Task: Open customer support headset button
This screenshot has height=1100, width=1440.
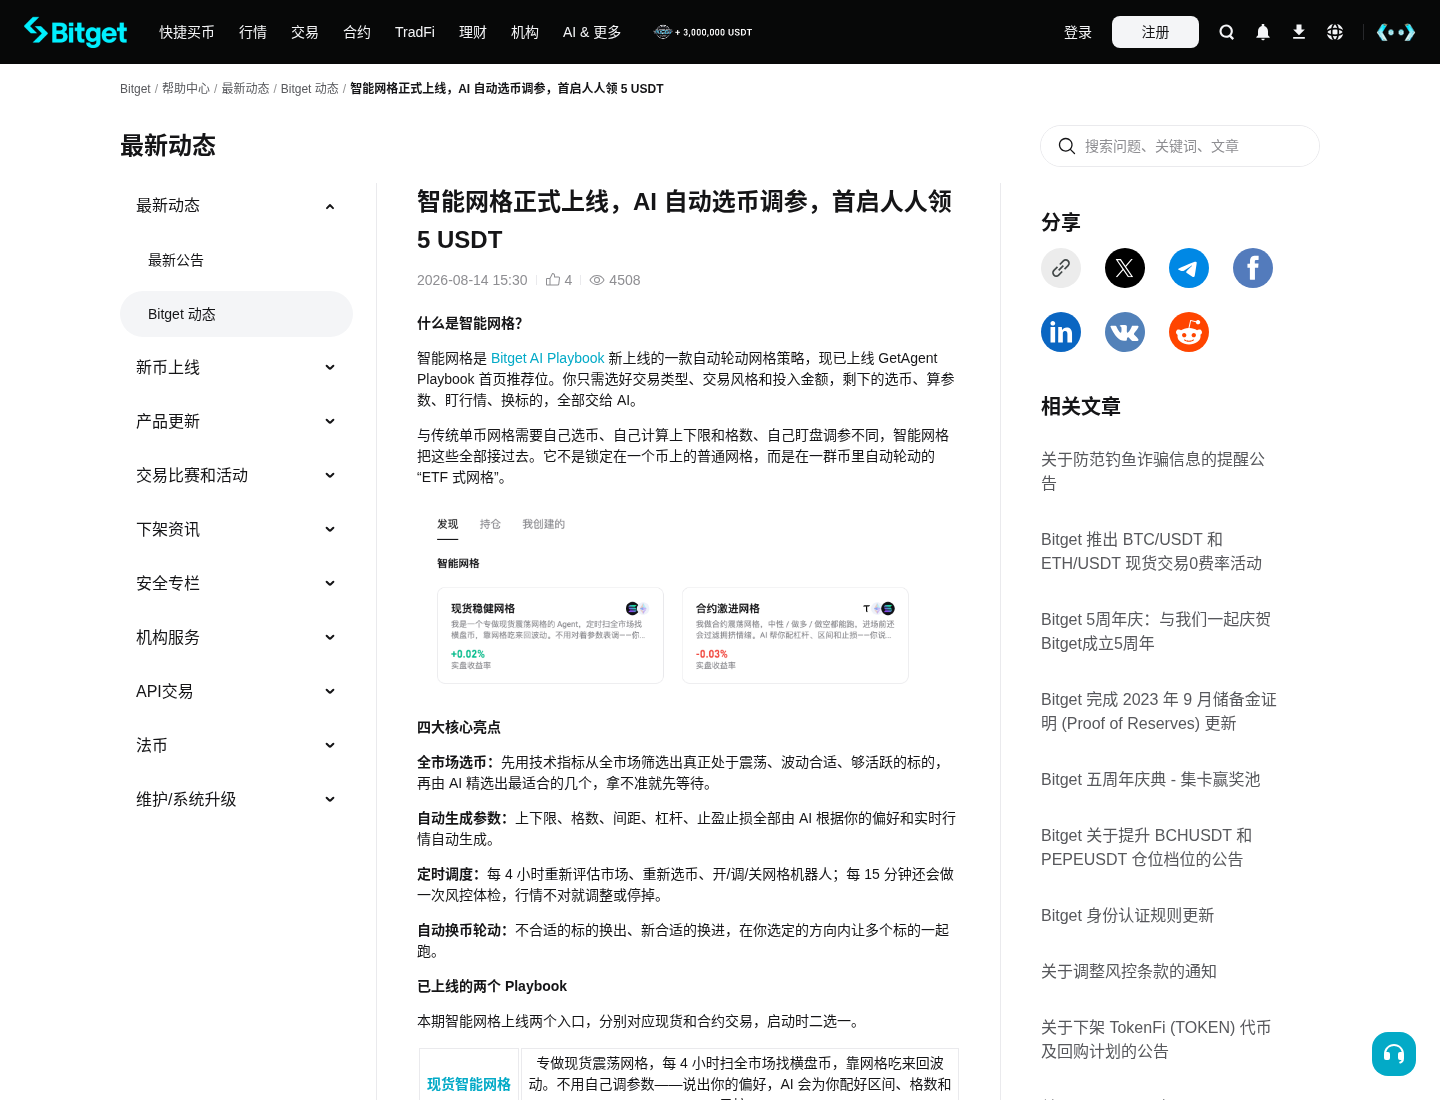Action: 1394,1054
